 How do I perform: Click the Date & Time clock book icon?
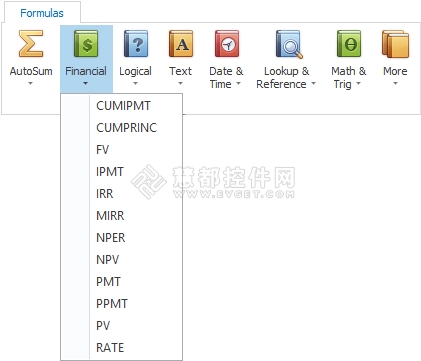[227, 44]
